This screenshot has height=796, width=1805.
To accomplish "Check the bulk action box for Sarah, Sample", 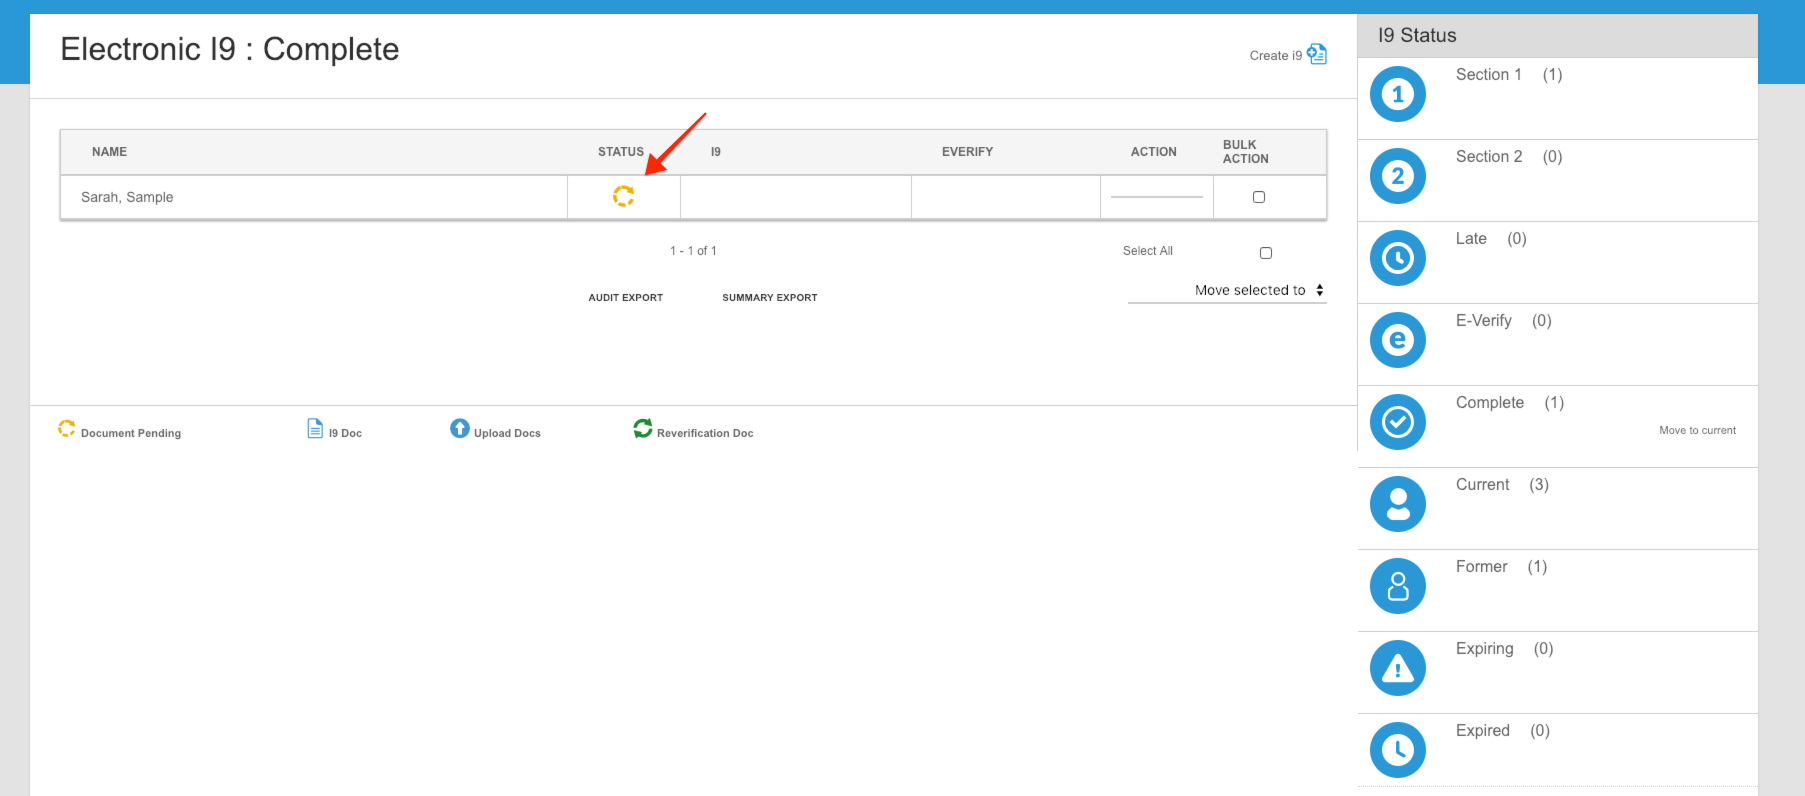I will pyautogui.click(x=1259, y=197).
